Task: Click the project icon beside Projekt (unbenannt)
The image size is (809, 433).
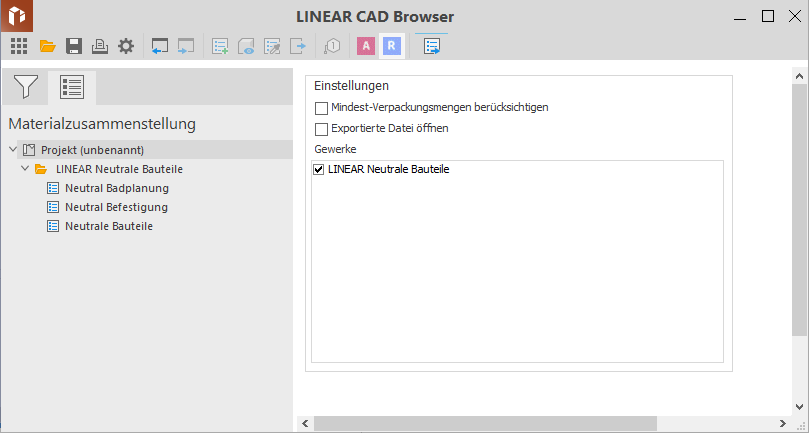Action: pyautogui.click(x=29, y=150)
